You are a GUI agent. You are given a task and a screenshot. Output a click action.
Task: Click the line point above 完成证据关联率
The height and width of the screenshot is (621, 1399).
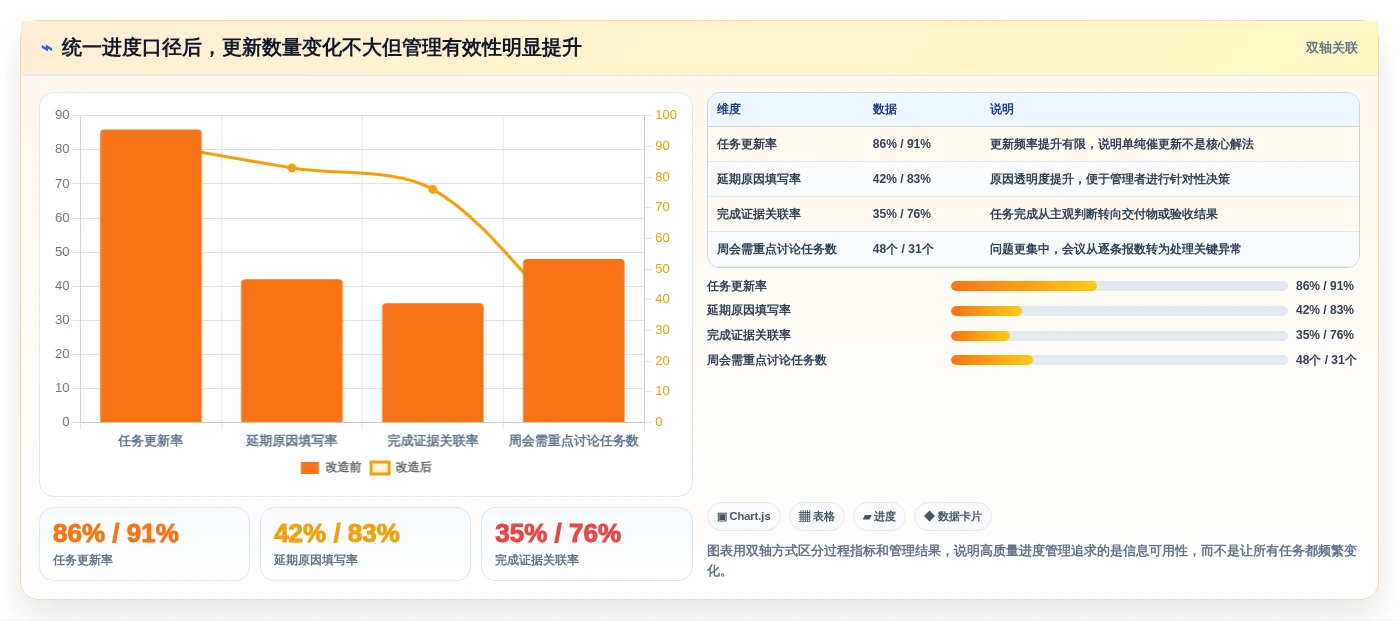[x=433, y=189]
